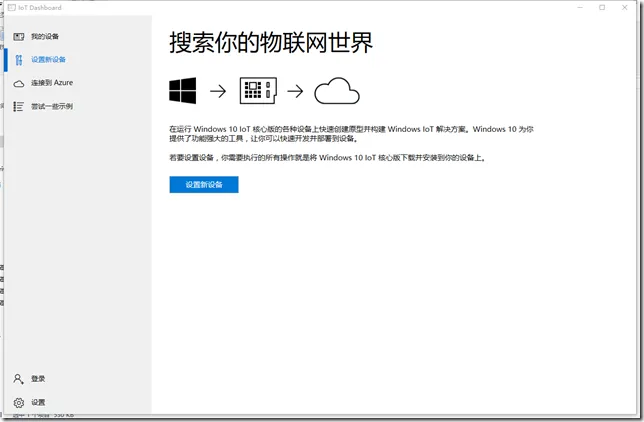
Task: Click the paragraph starting 在运行 Windows 10 IoT
Action: click(x=351, y=134)
